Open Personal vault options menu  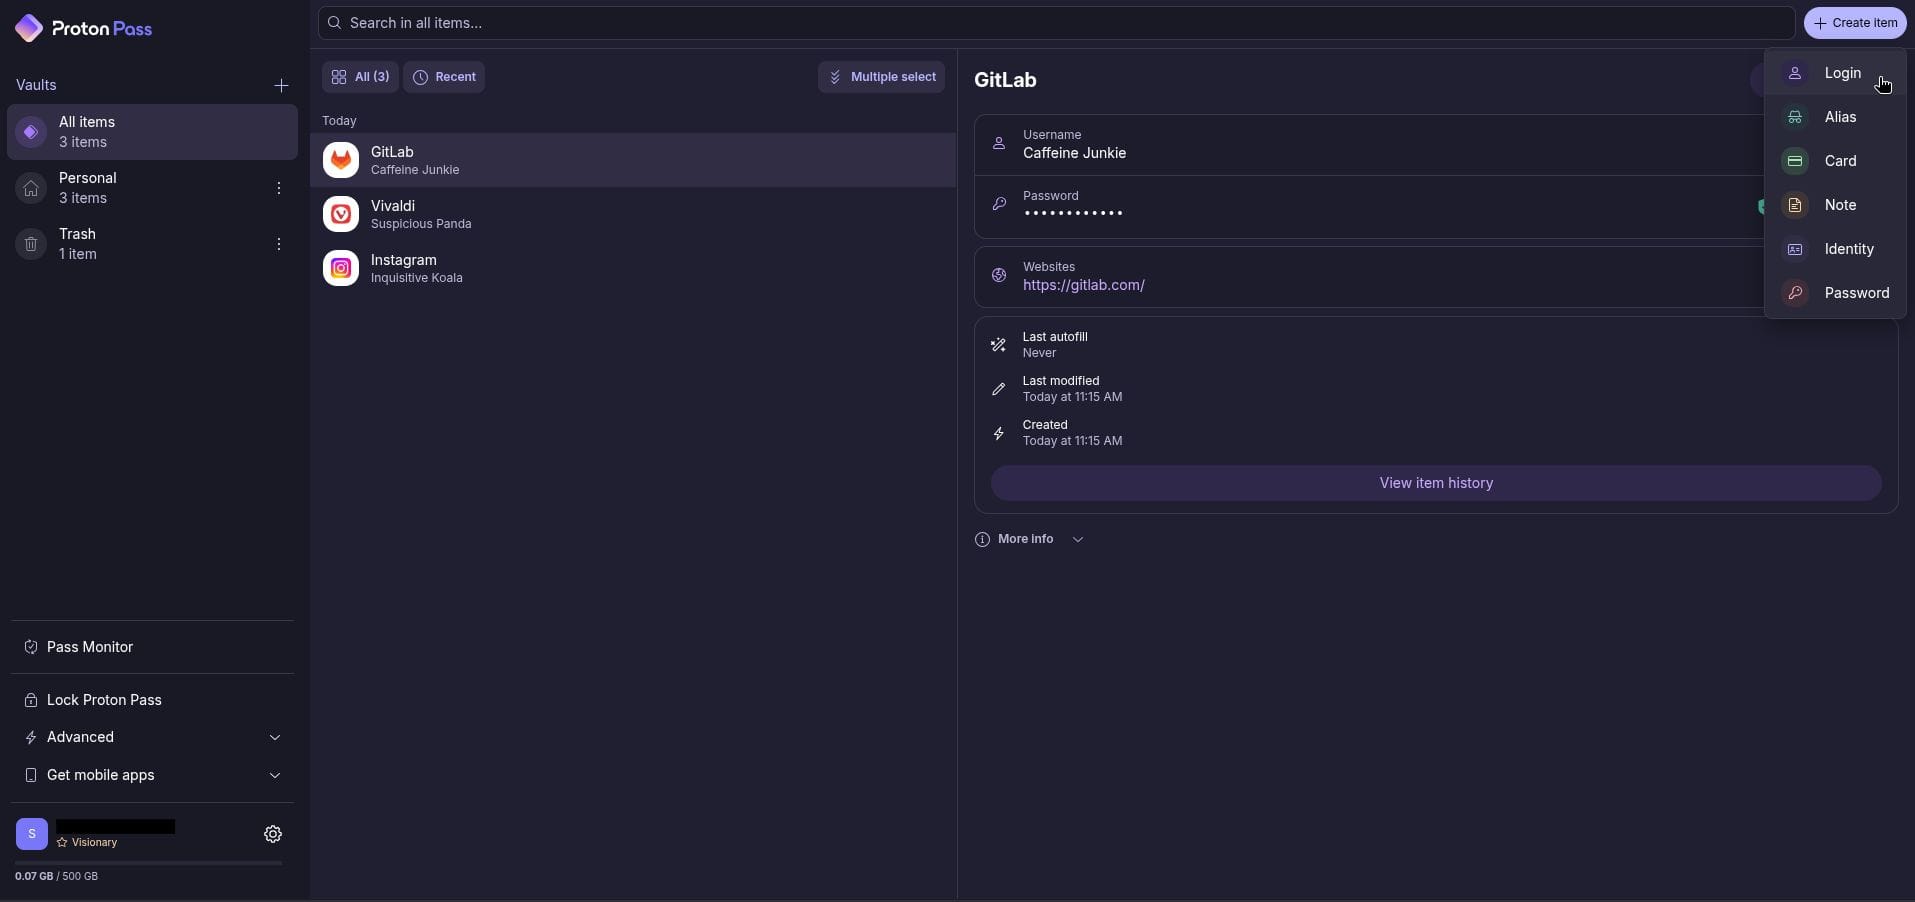tap(279, 188)
